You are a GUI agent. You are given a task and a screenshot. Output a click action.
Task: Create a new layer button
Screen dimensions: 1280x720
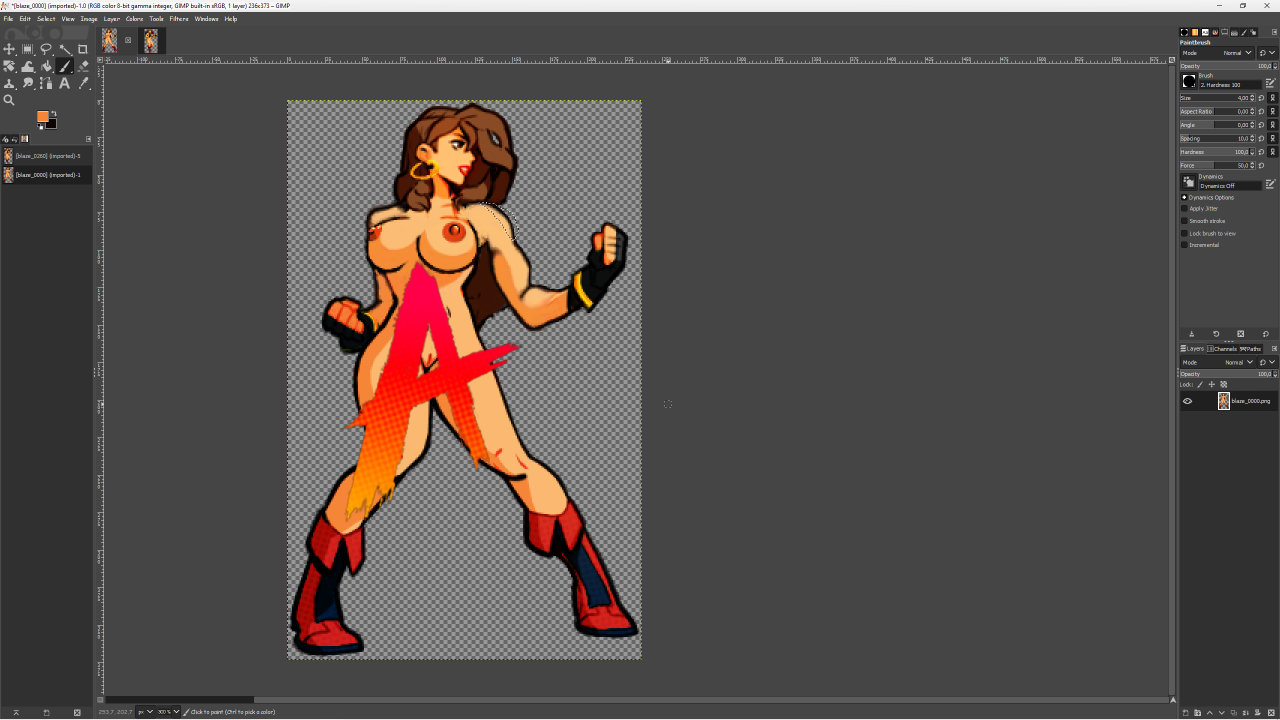pos(1186,713)
